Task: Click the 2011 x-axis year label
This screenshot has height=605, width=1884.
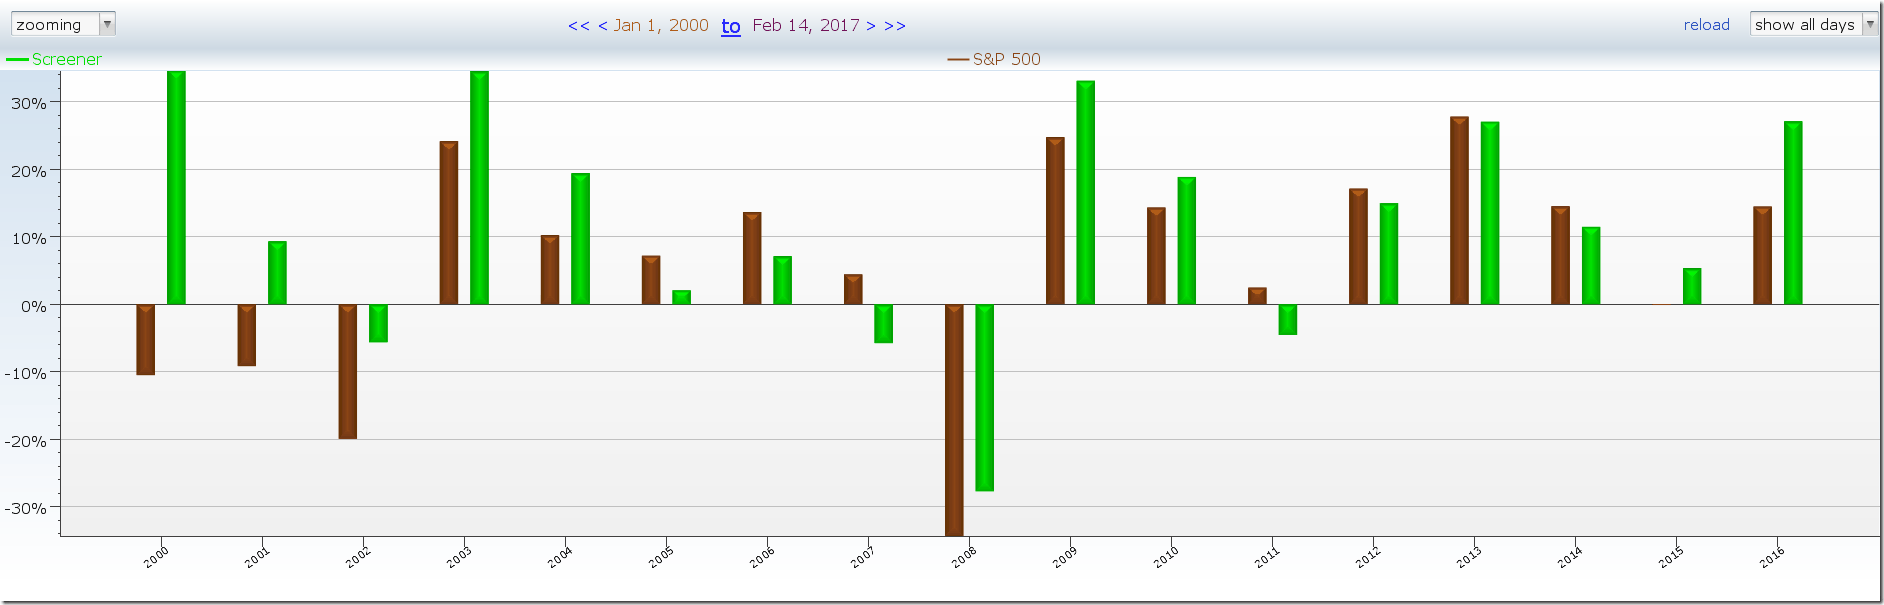Action: pos(1267,557)
